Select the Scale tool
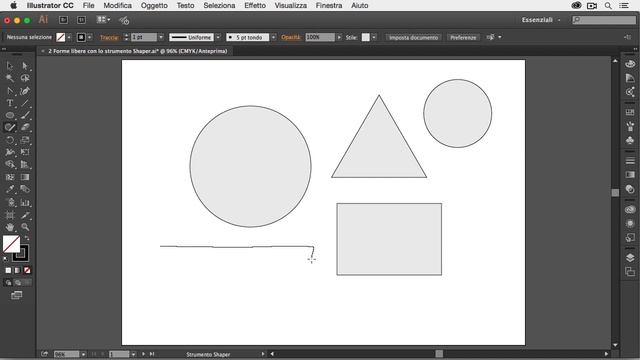 point(25,140)
